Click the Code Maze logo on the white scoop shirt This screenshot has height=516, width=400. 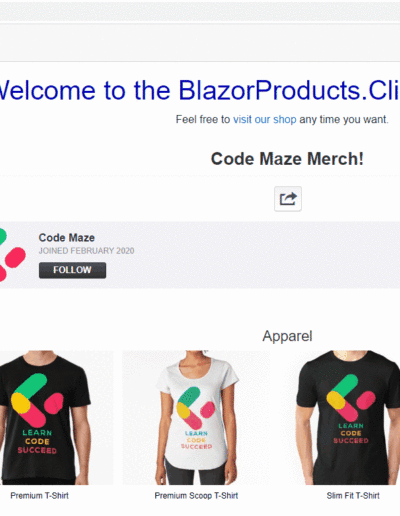(196, 408)
